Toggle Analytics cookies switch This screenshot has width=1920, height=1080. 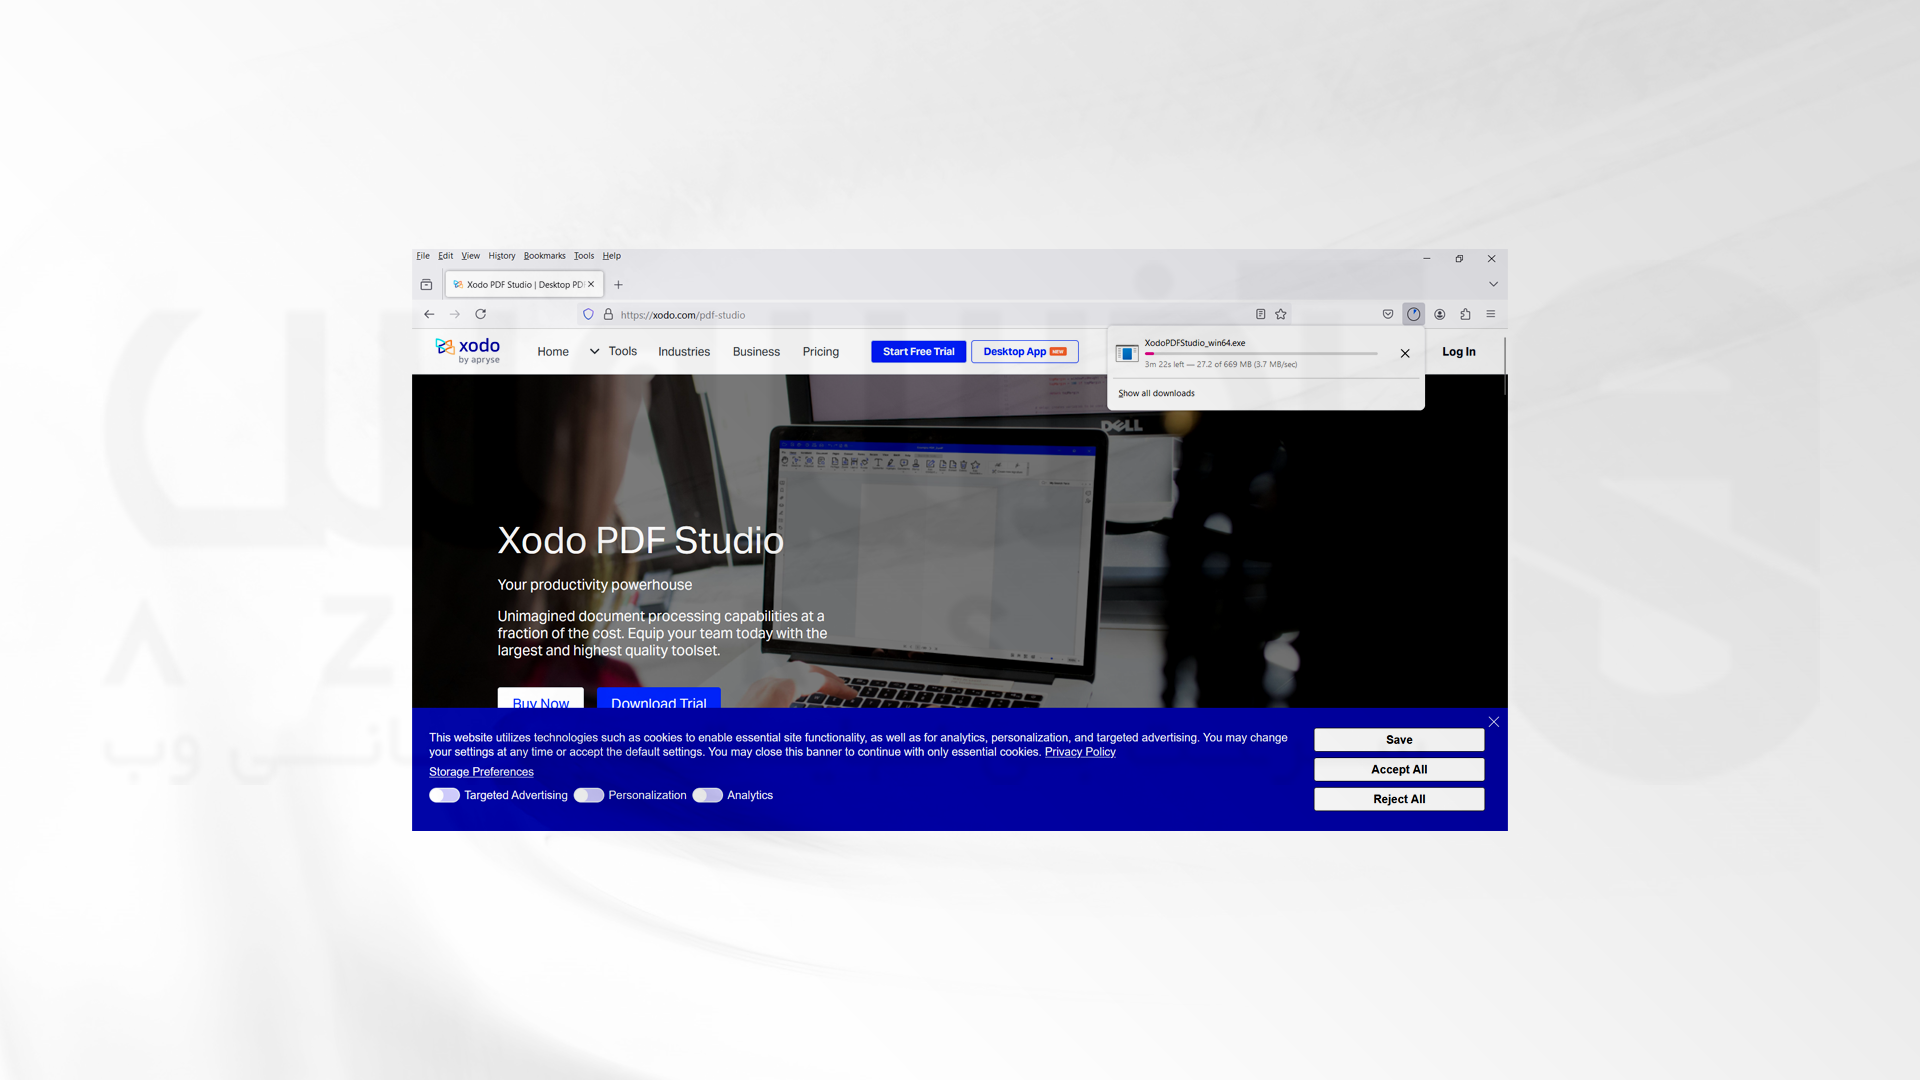(708, 795)
